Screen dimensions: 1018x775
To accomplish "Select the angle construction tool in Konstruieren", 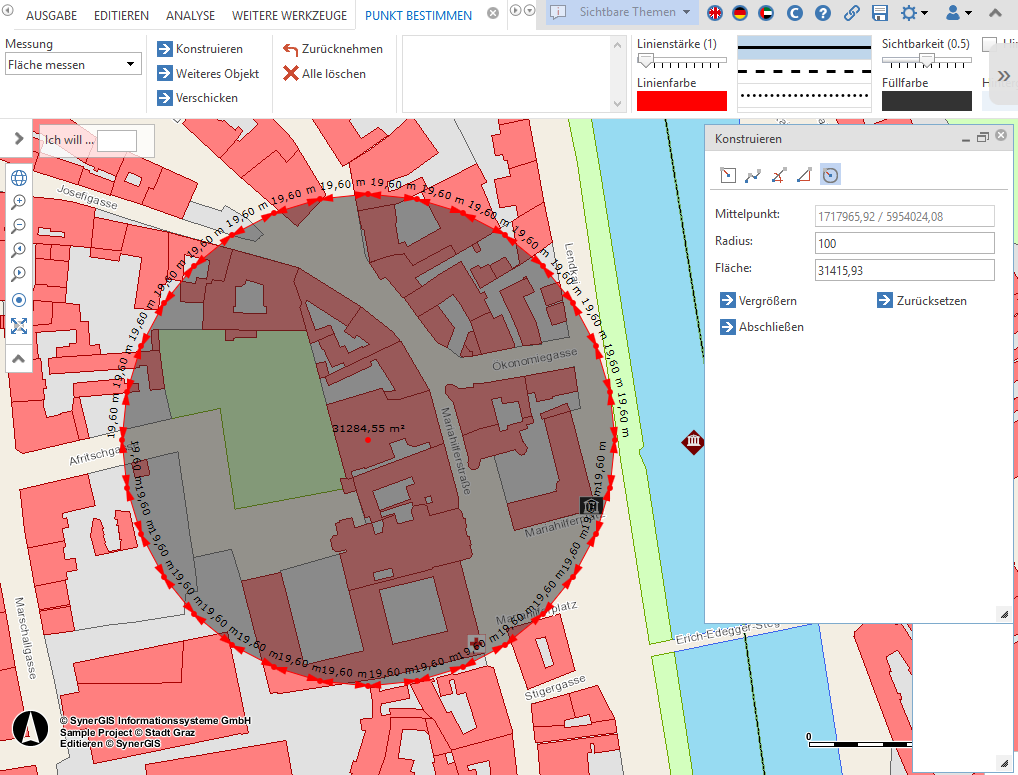I will click(x=805, y=175).
